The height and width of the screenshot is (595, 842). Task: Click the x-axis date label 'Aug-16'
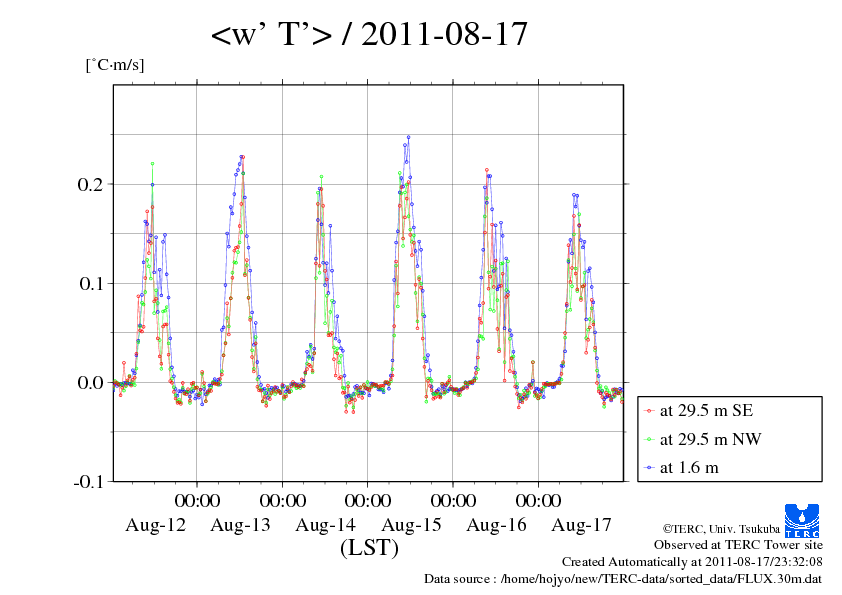coord(496,525)
